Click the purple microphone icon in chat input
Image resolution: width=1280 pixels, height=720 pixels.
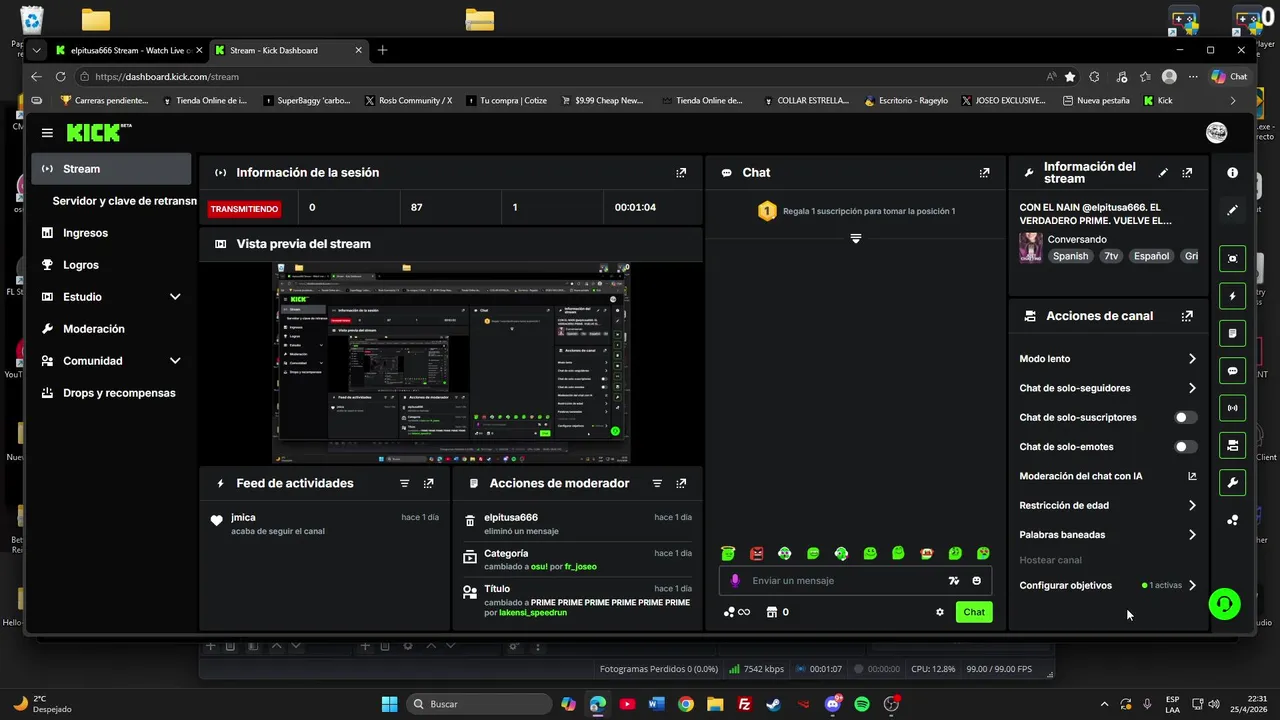735,581
